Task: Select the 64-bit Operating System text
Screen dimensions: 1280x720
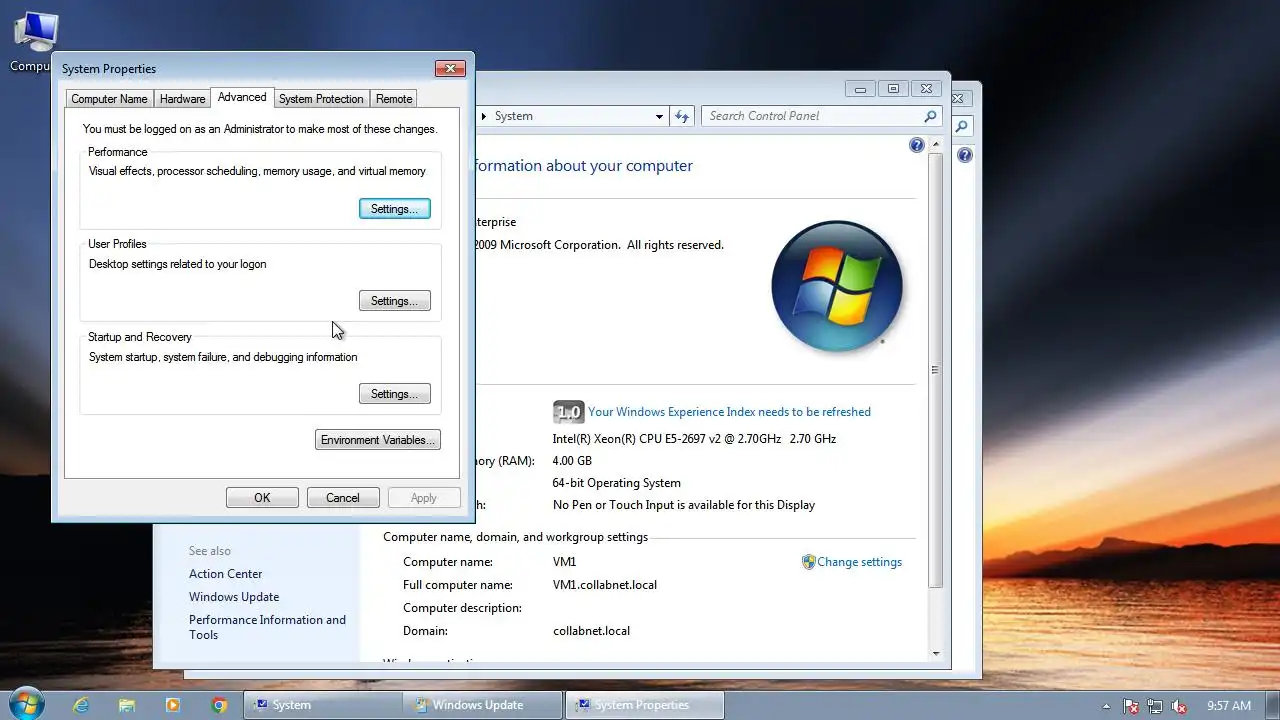Action: pos(617,483)
